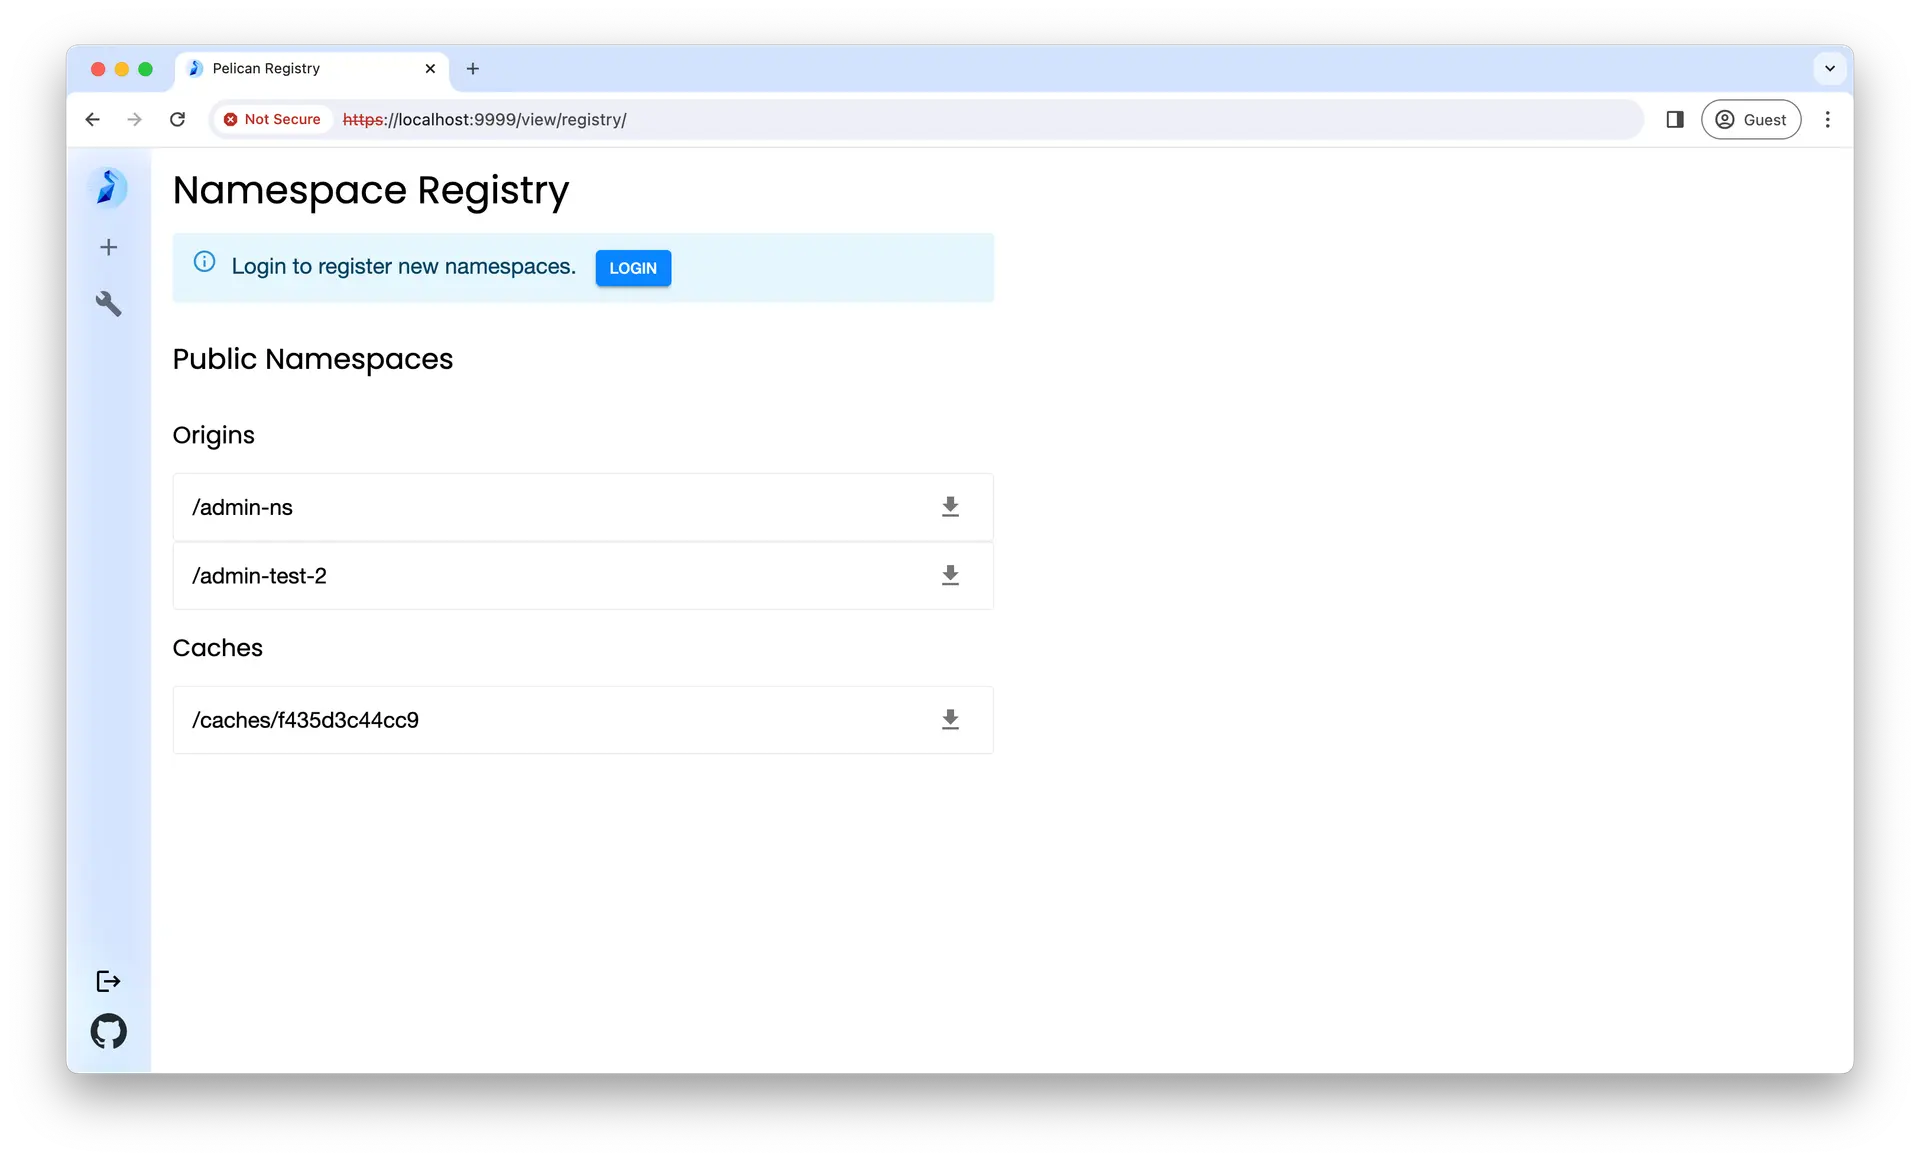This screenshot has height=1161, width=1920.
Task: Click the Not Secure warning badge
Action: (x=272, y=120)
